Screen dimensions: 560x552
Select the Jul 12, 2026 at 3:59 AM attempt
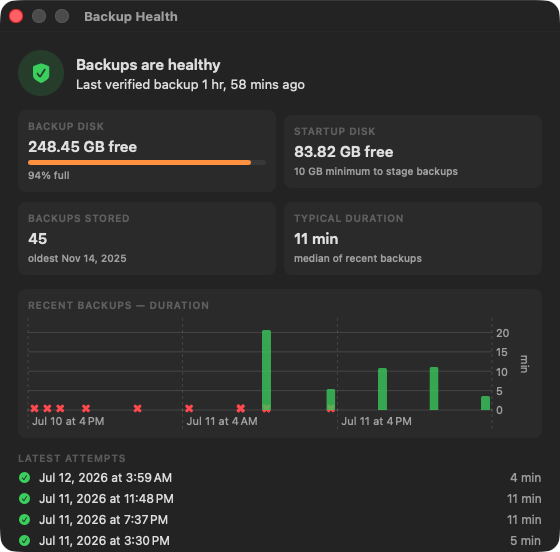(280, 477)
